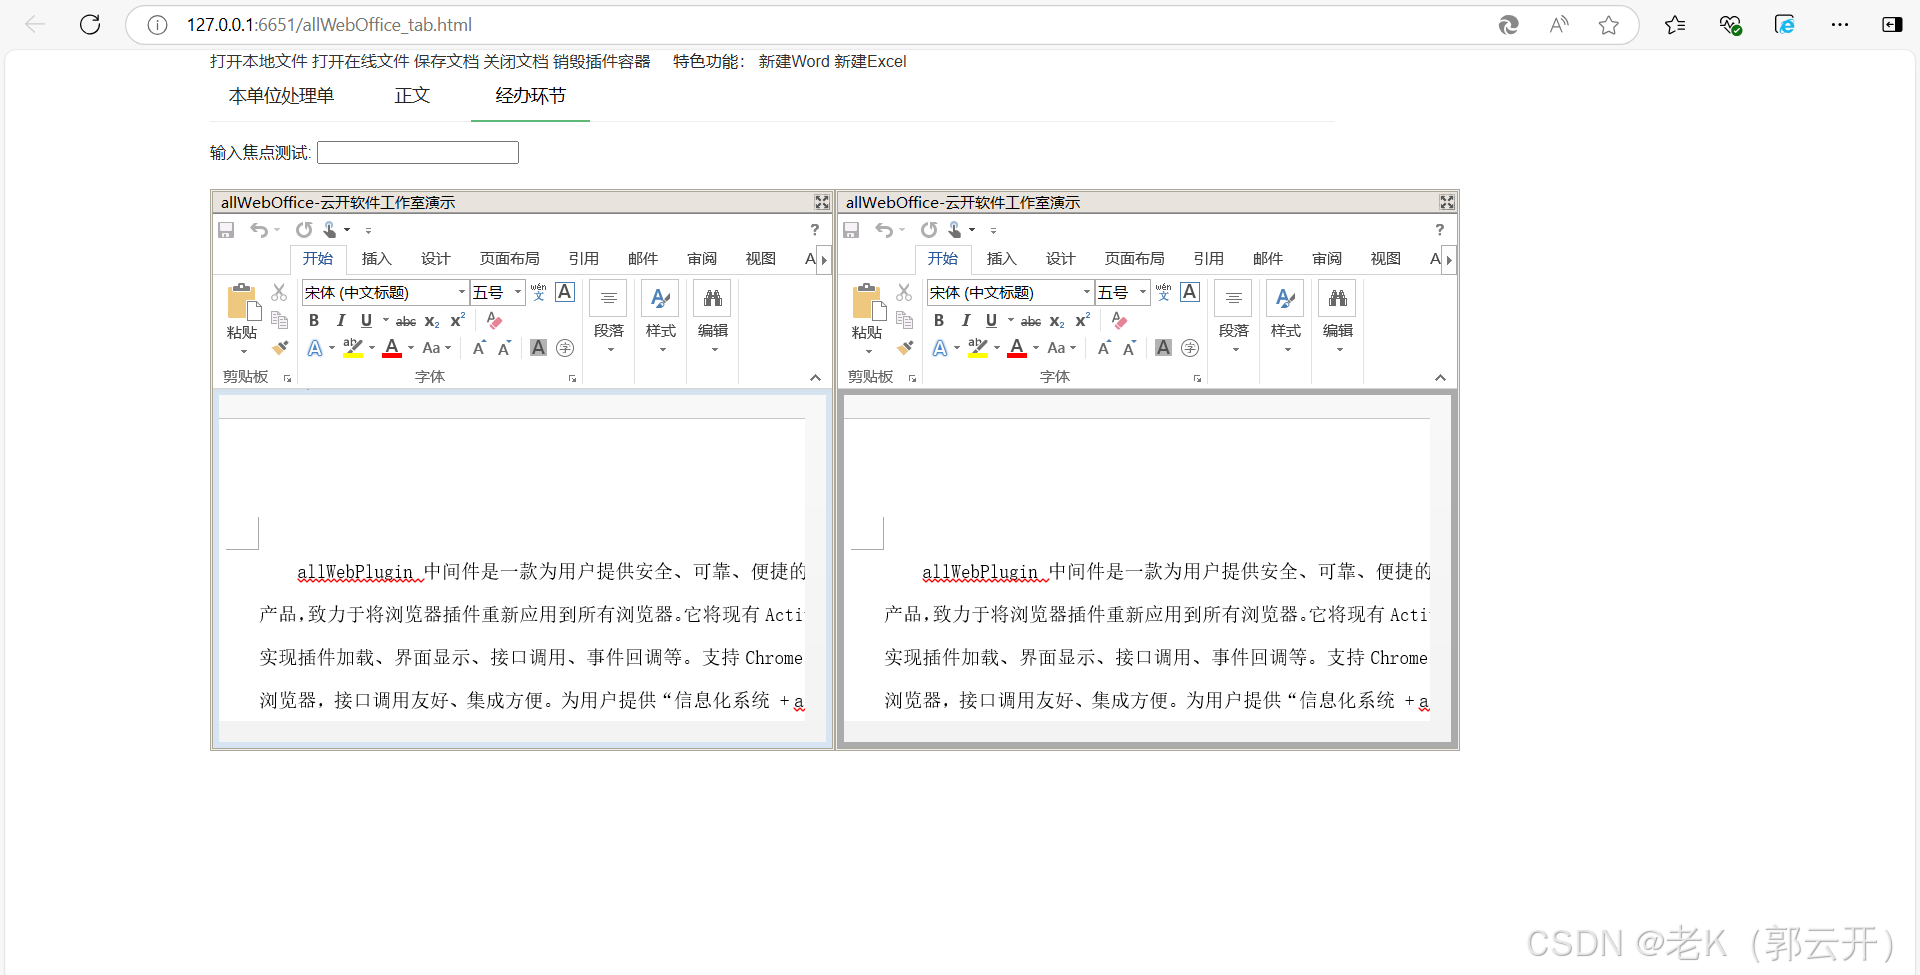Toggle Bold formatting in left document ribbon

coord(313,320)
